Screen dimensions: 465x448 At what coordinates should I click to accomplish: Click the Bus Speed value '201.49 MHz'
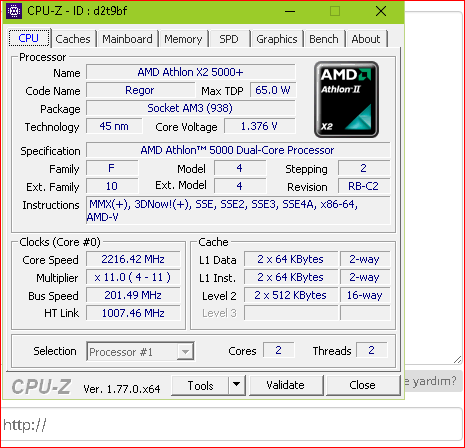133,295
